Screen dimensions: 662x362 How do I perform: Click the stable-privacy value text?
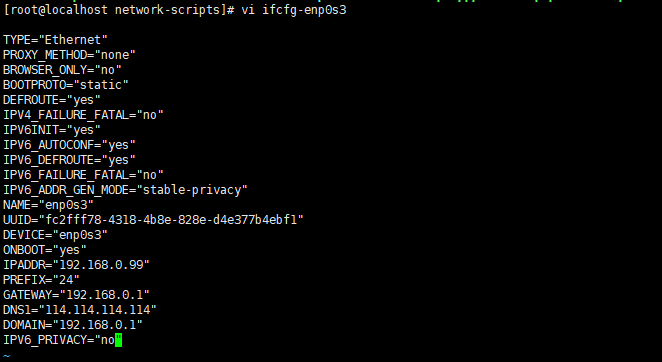click(x=192, y=190)
